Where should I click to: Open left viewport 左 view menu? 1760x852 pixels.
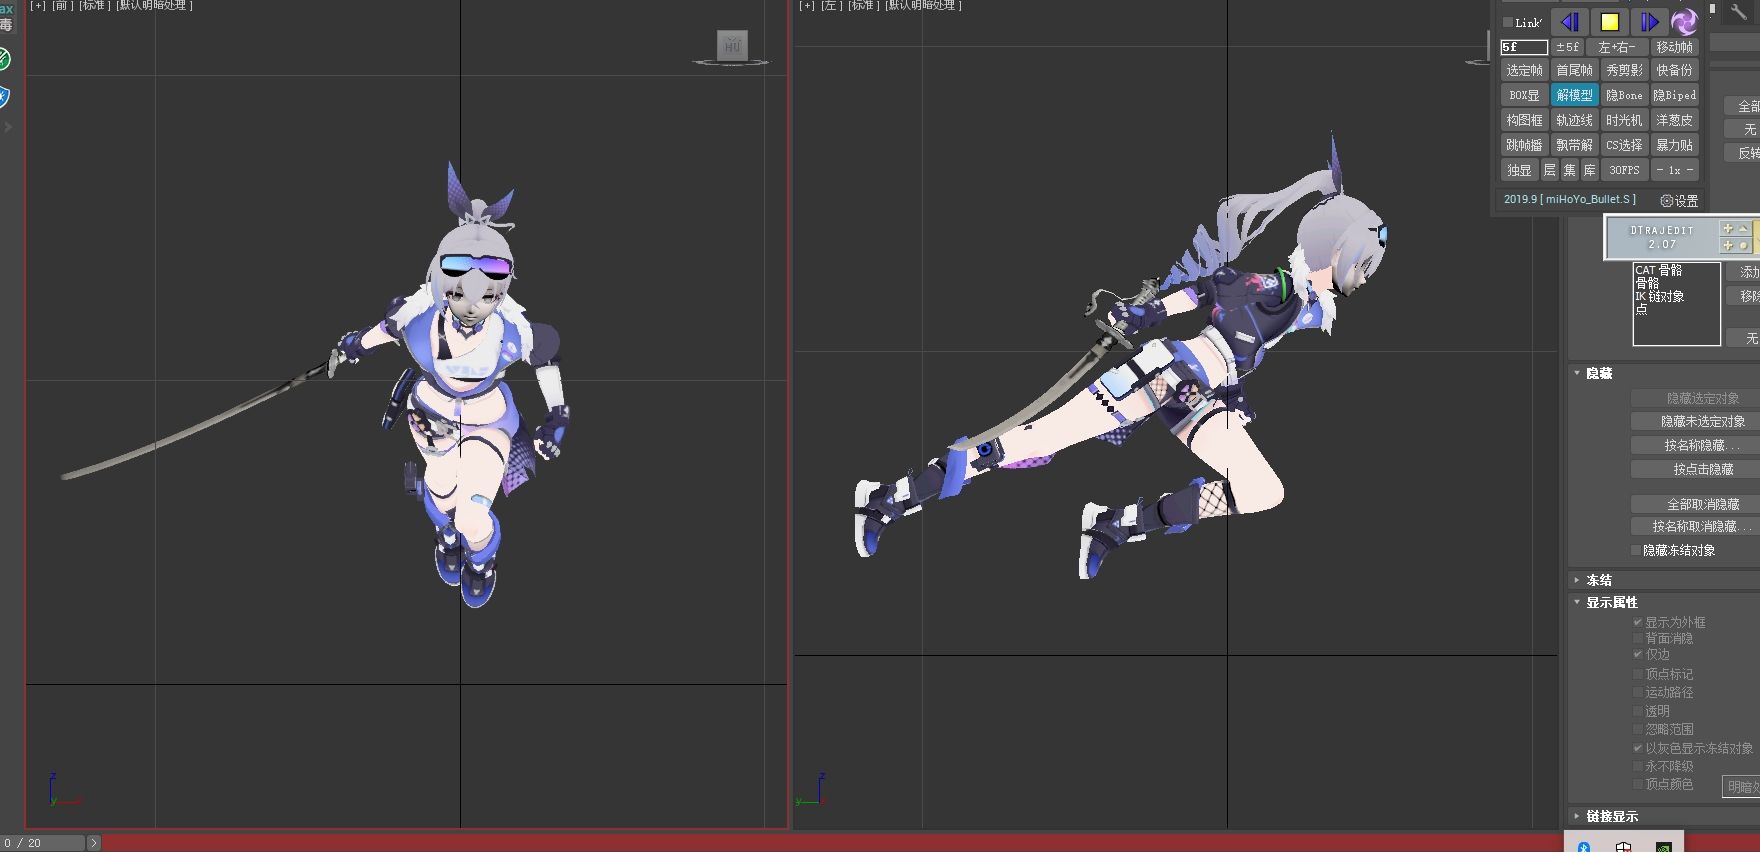coord(831,5)
